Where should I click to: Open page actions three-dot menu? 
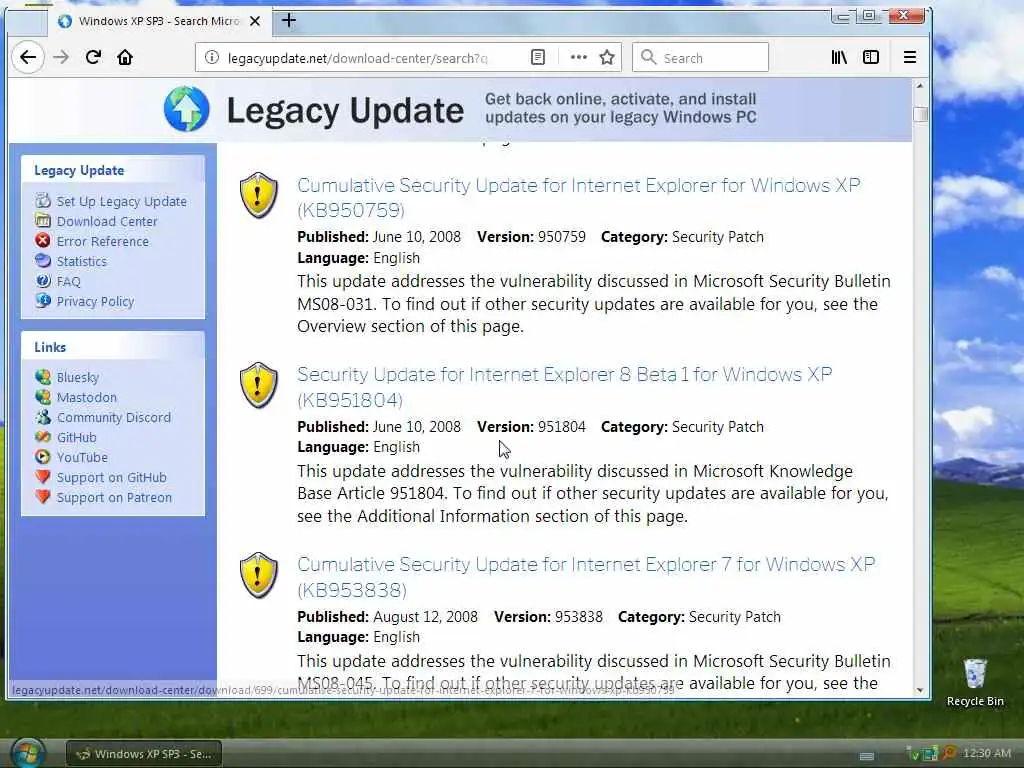click(579, 57)
